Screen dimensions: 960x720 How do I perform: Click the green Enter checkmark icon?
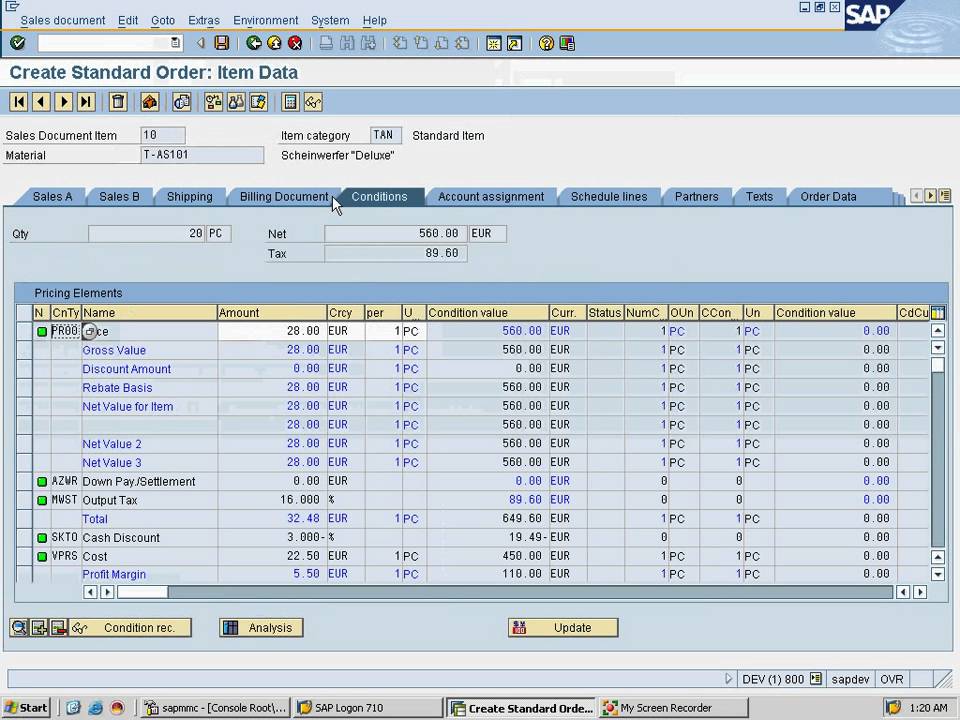click(x=18, y=43)
